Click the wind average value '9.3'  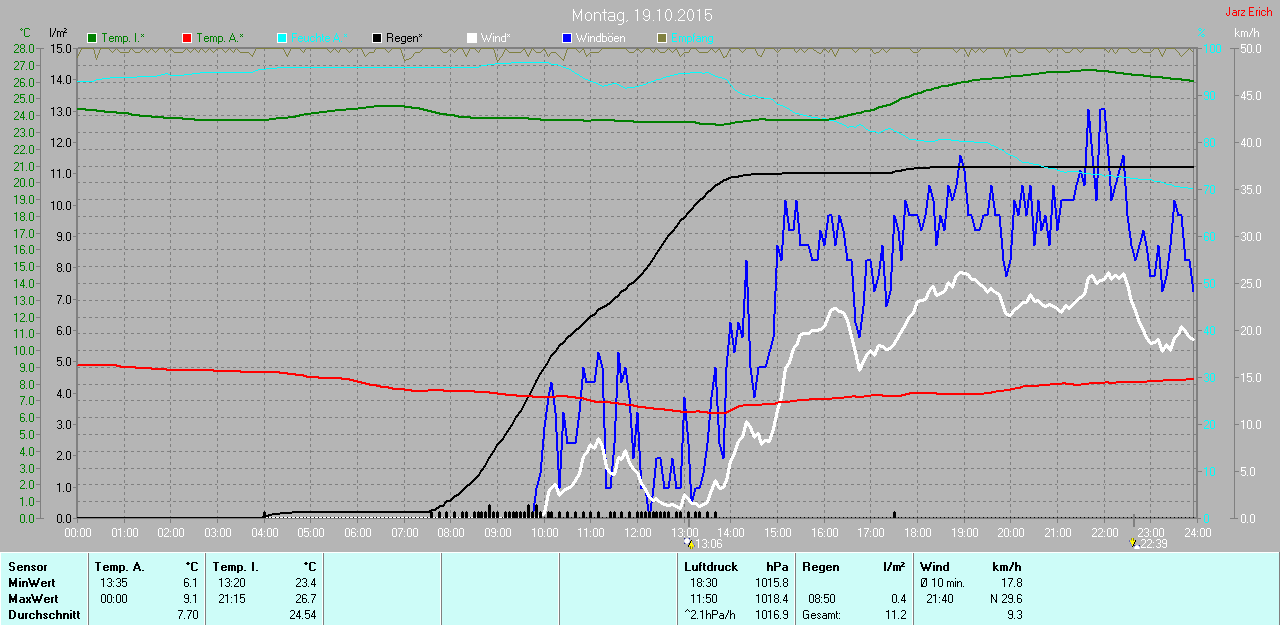coord(1014,615)
